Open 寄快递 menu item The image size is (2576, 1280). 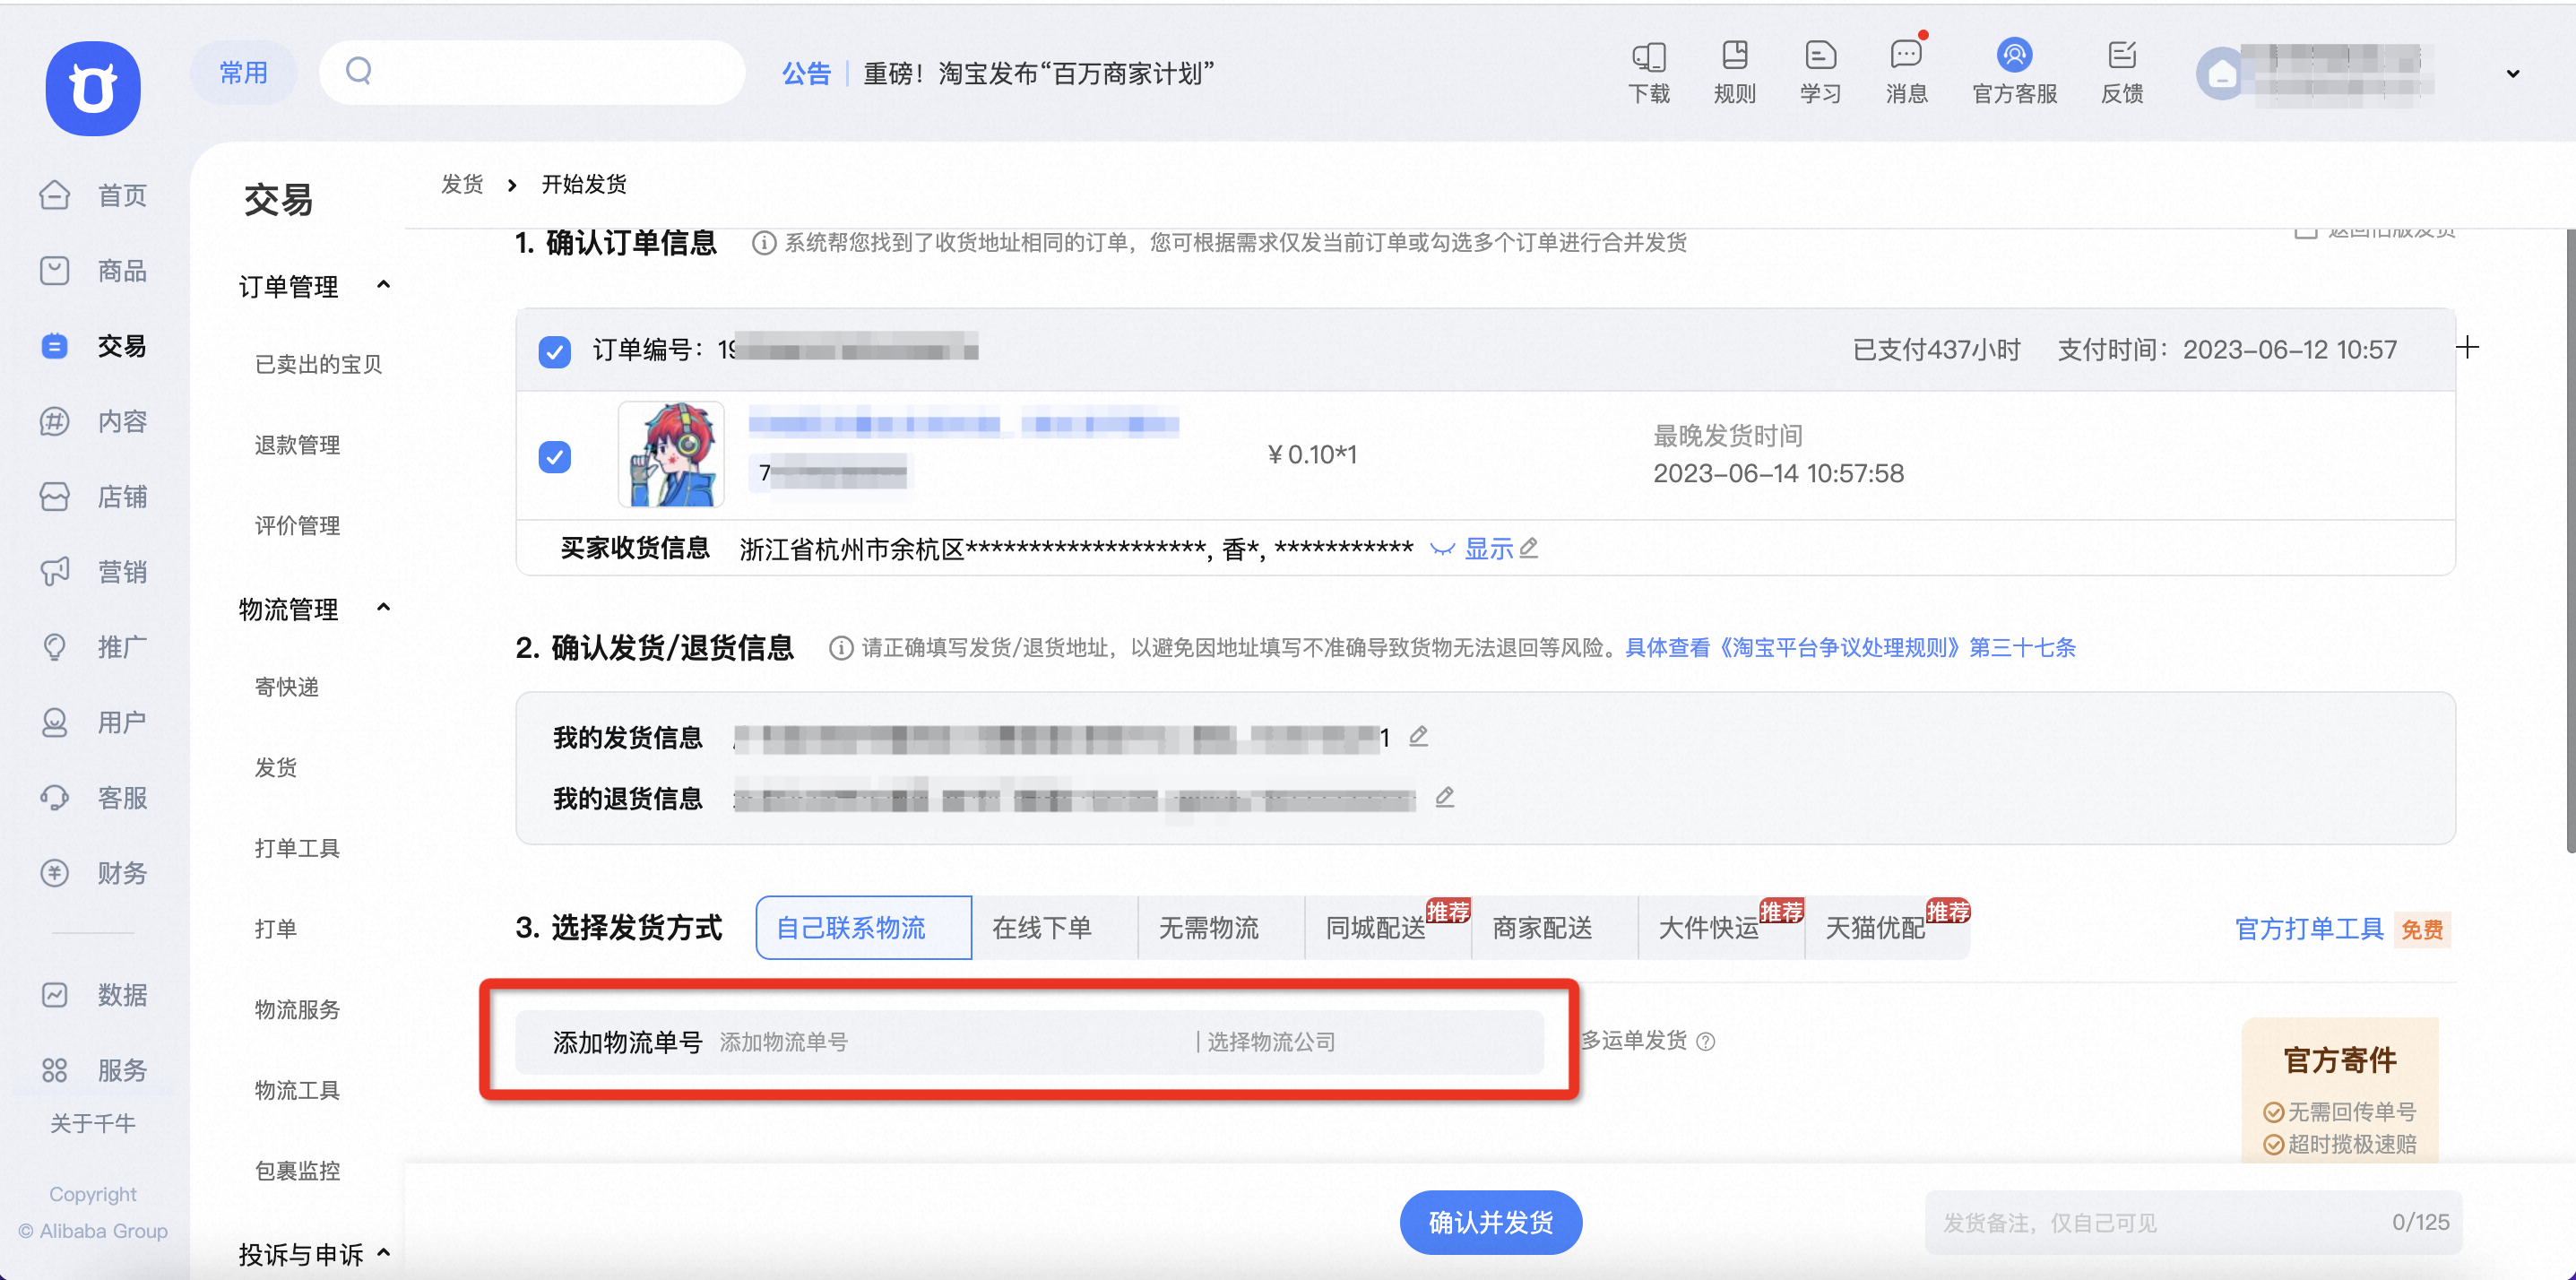click(286, 687)
